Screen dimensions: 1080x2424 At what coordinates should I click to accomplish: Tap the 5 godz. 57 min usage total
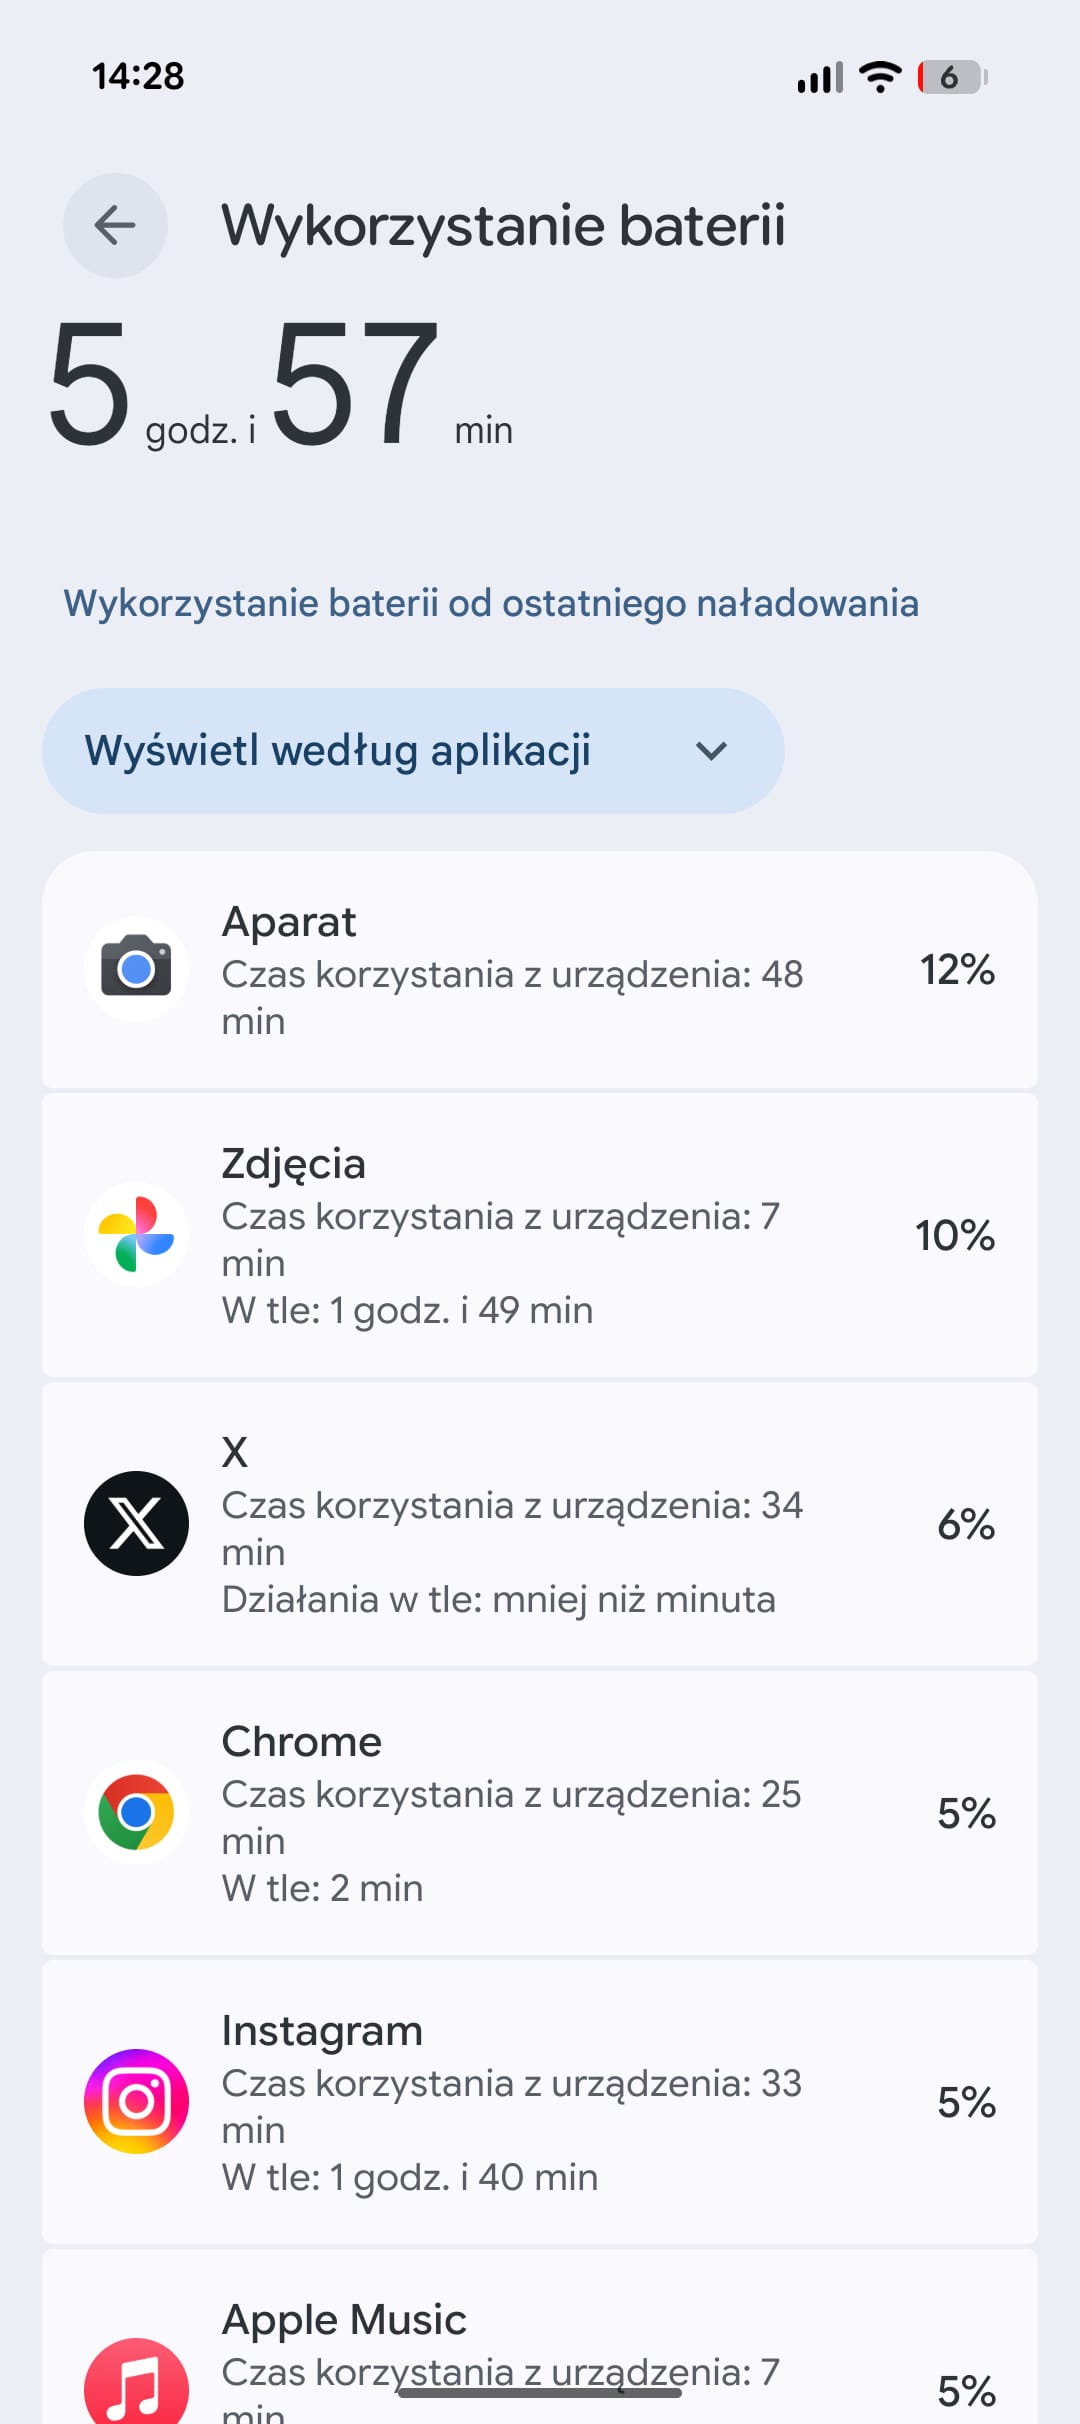(280, 385)
